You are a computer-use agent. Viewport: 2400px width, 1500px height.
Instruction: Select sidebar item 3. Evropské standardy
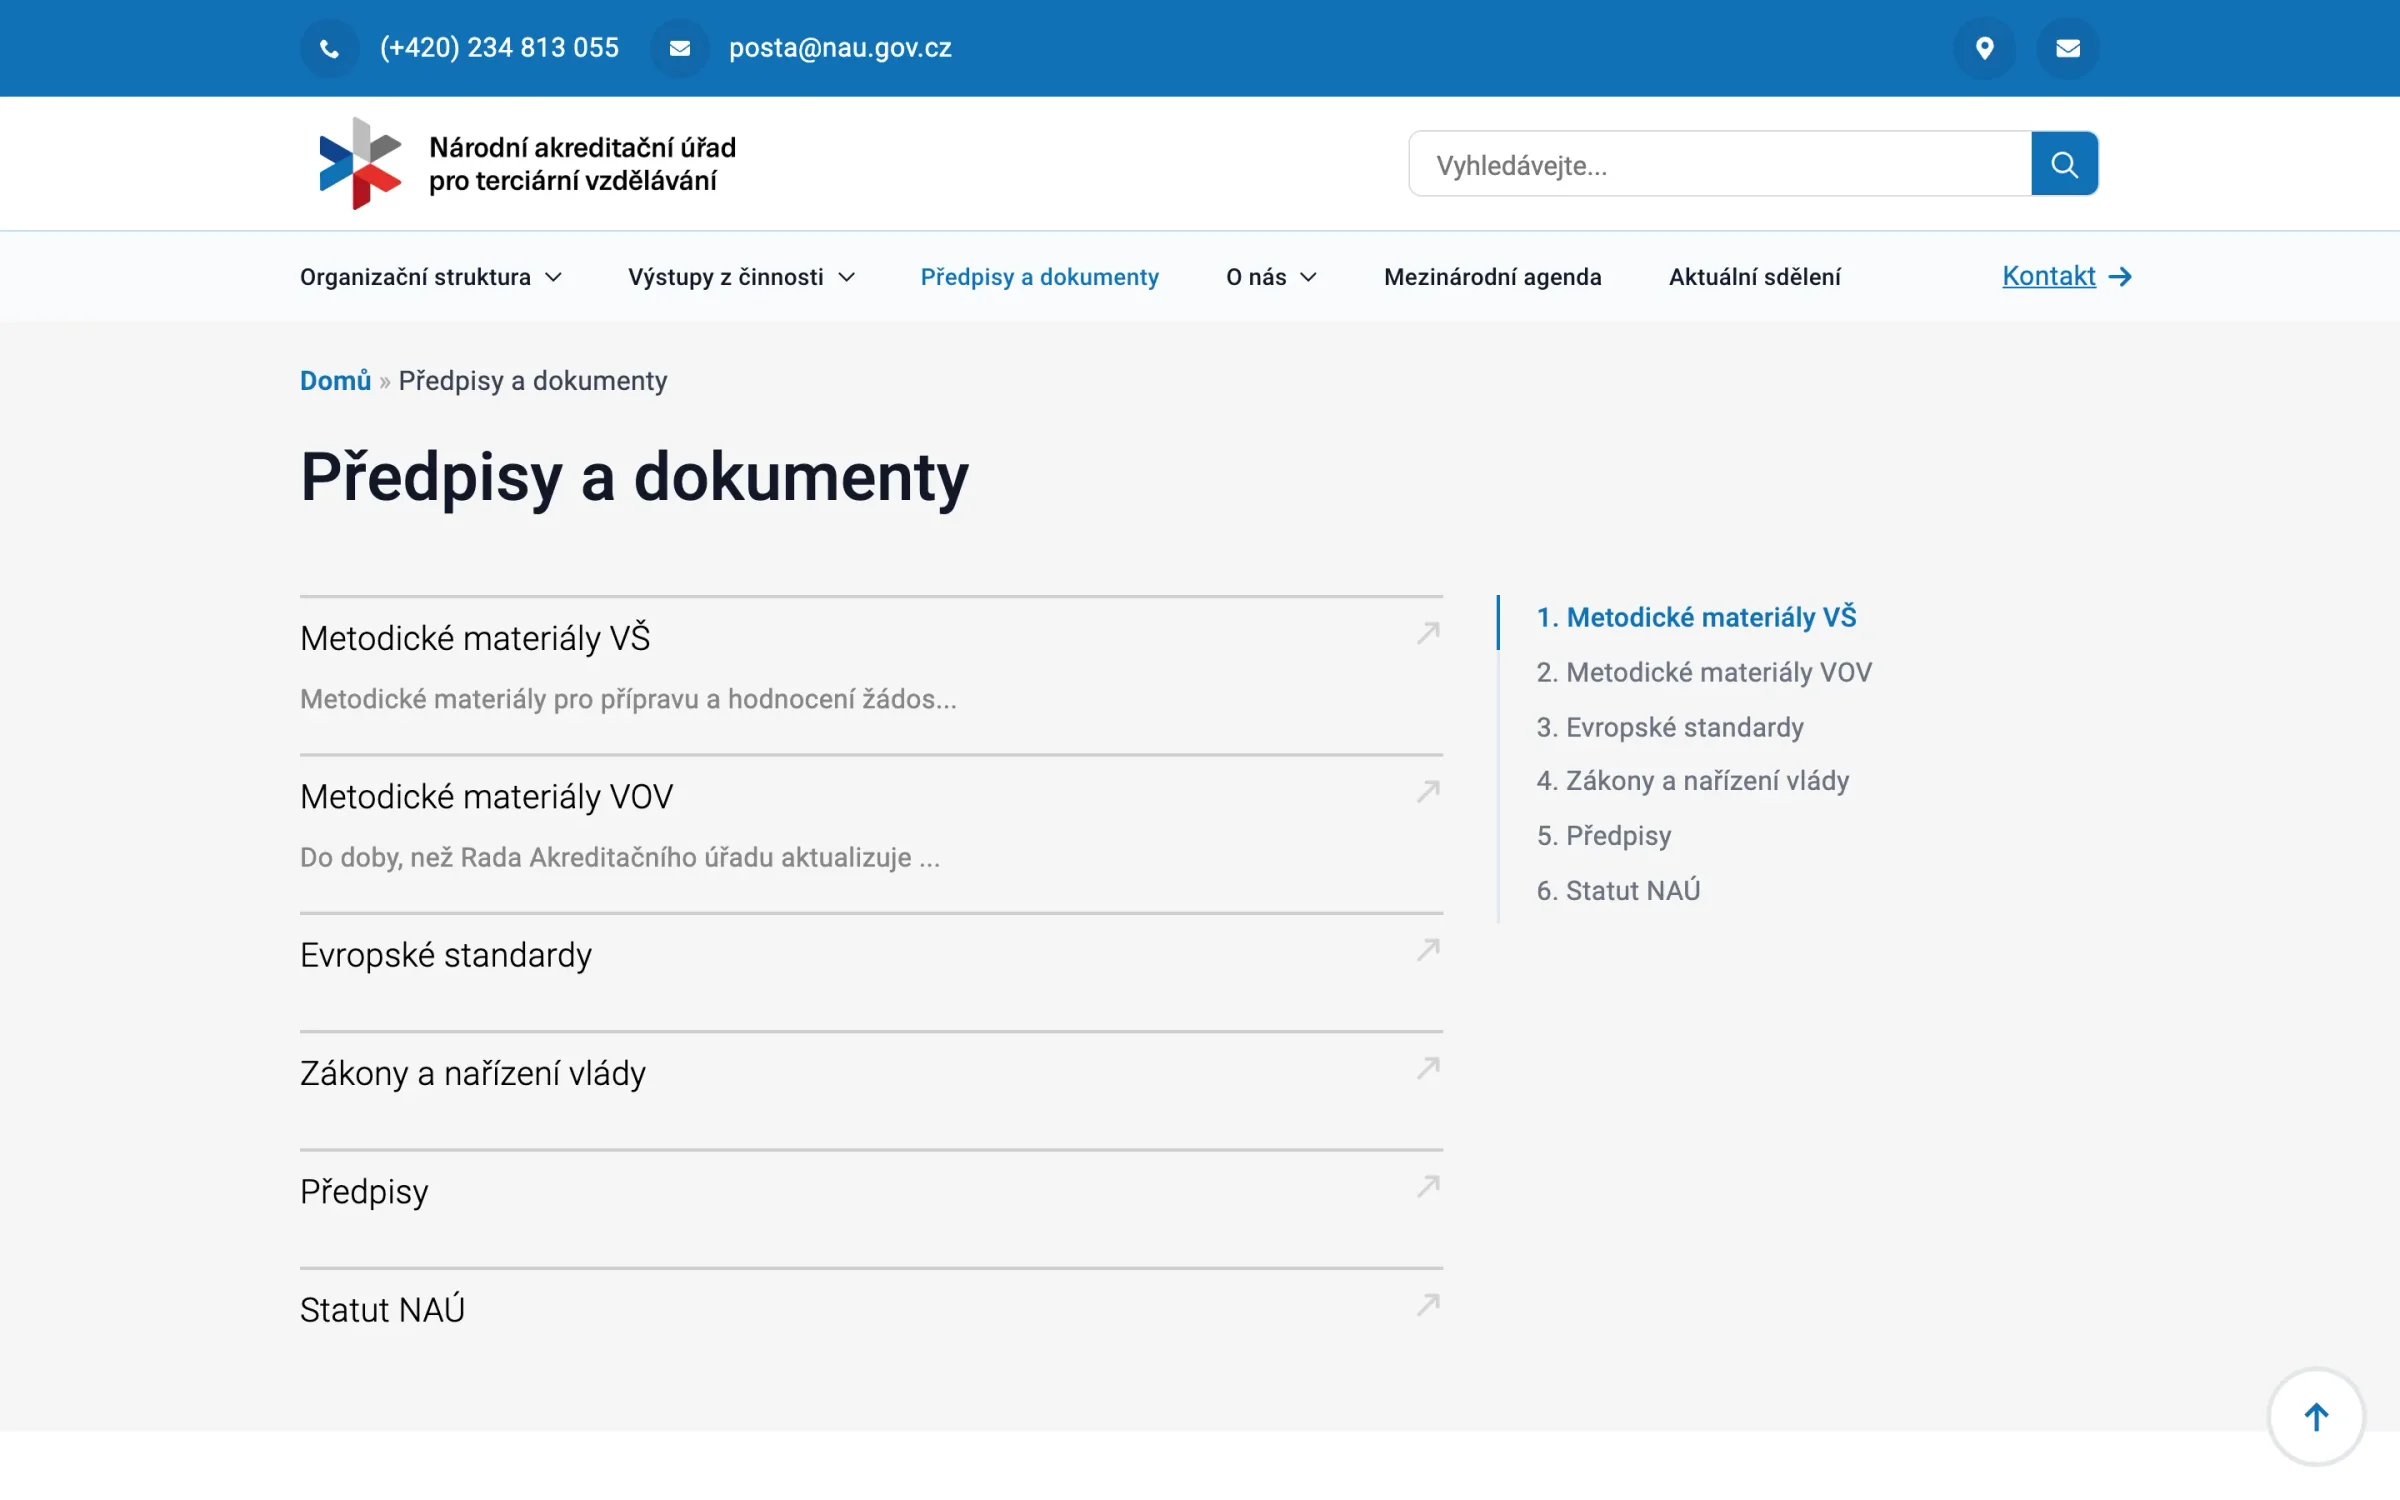click(1670, 728)
